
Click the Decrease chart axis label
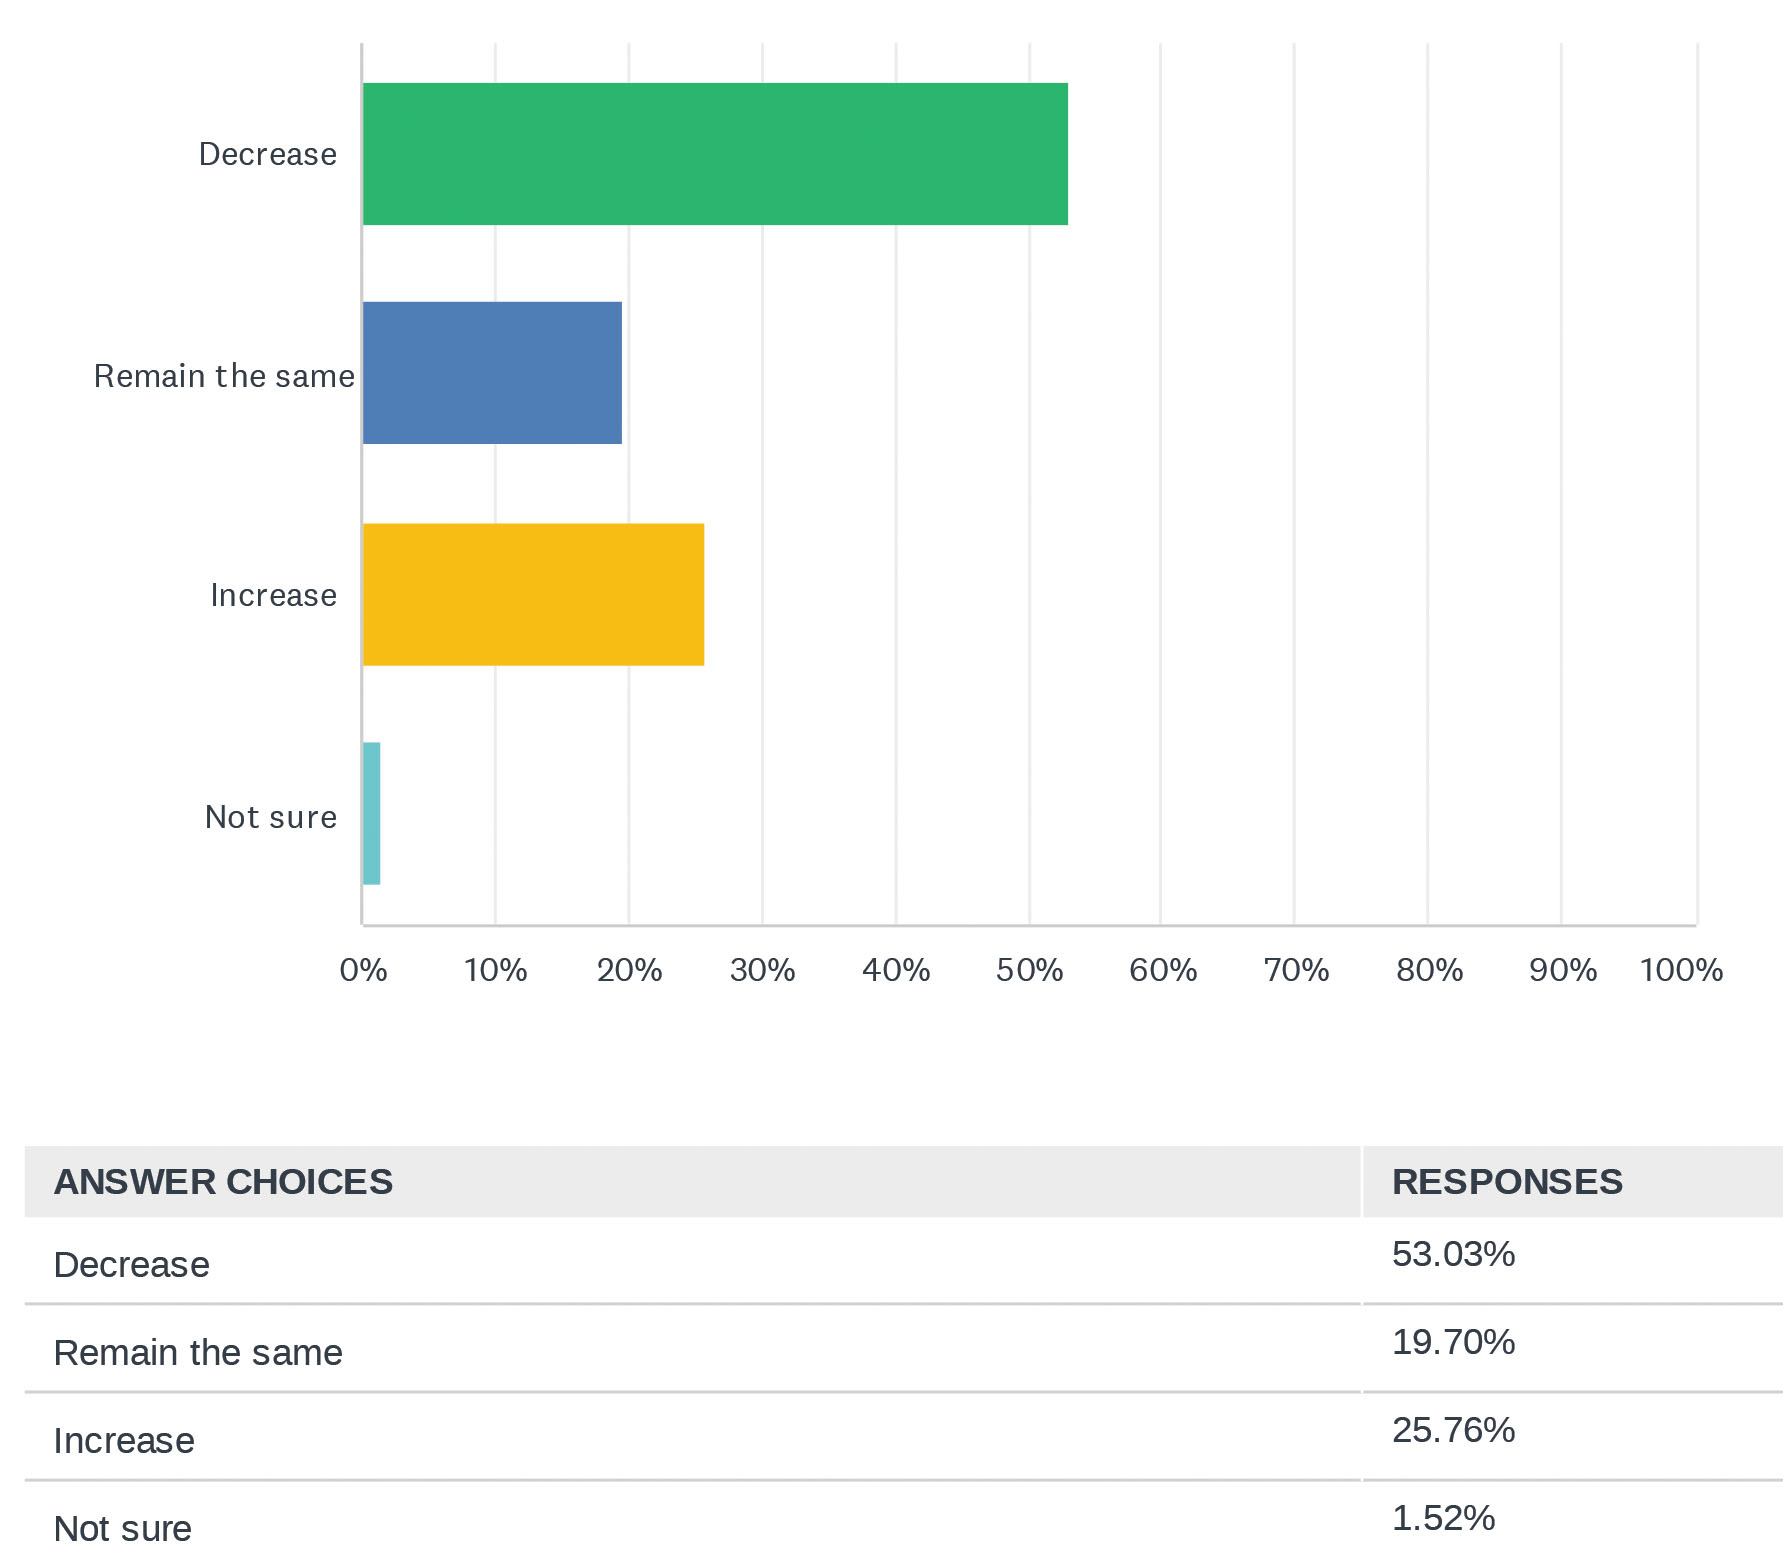point(267,154)
